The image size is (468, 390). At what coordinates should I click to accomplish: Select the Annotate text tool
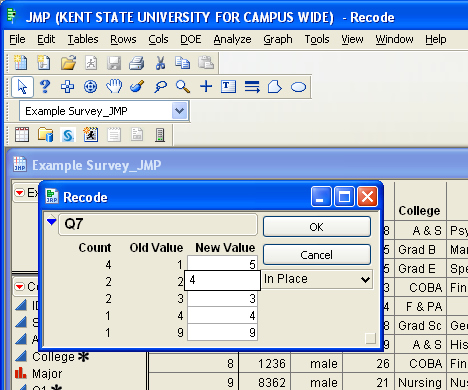click(x=228, y=87)
